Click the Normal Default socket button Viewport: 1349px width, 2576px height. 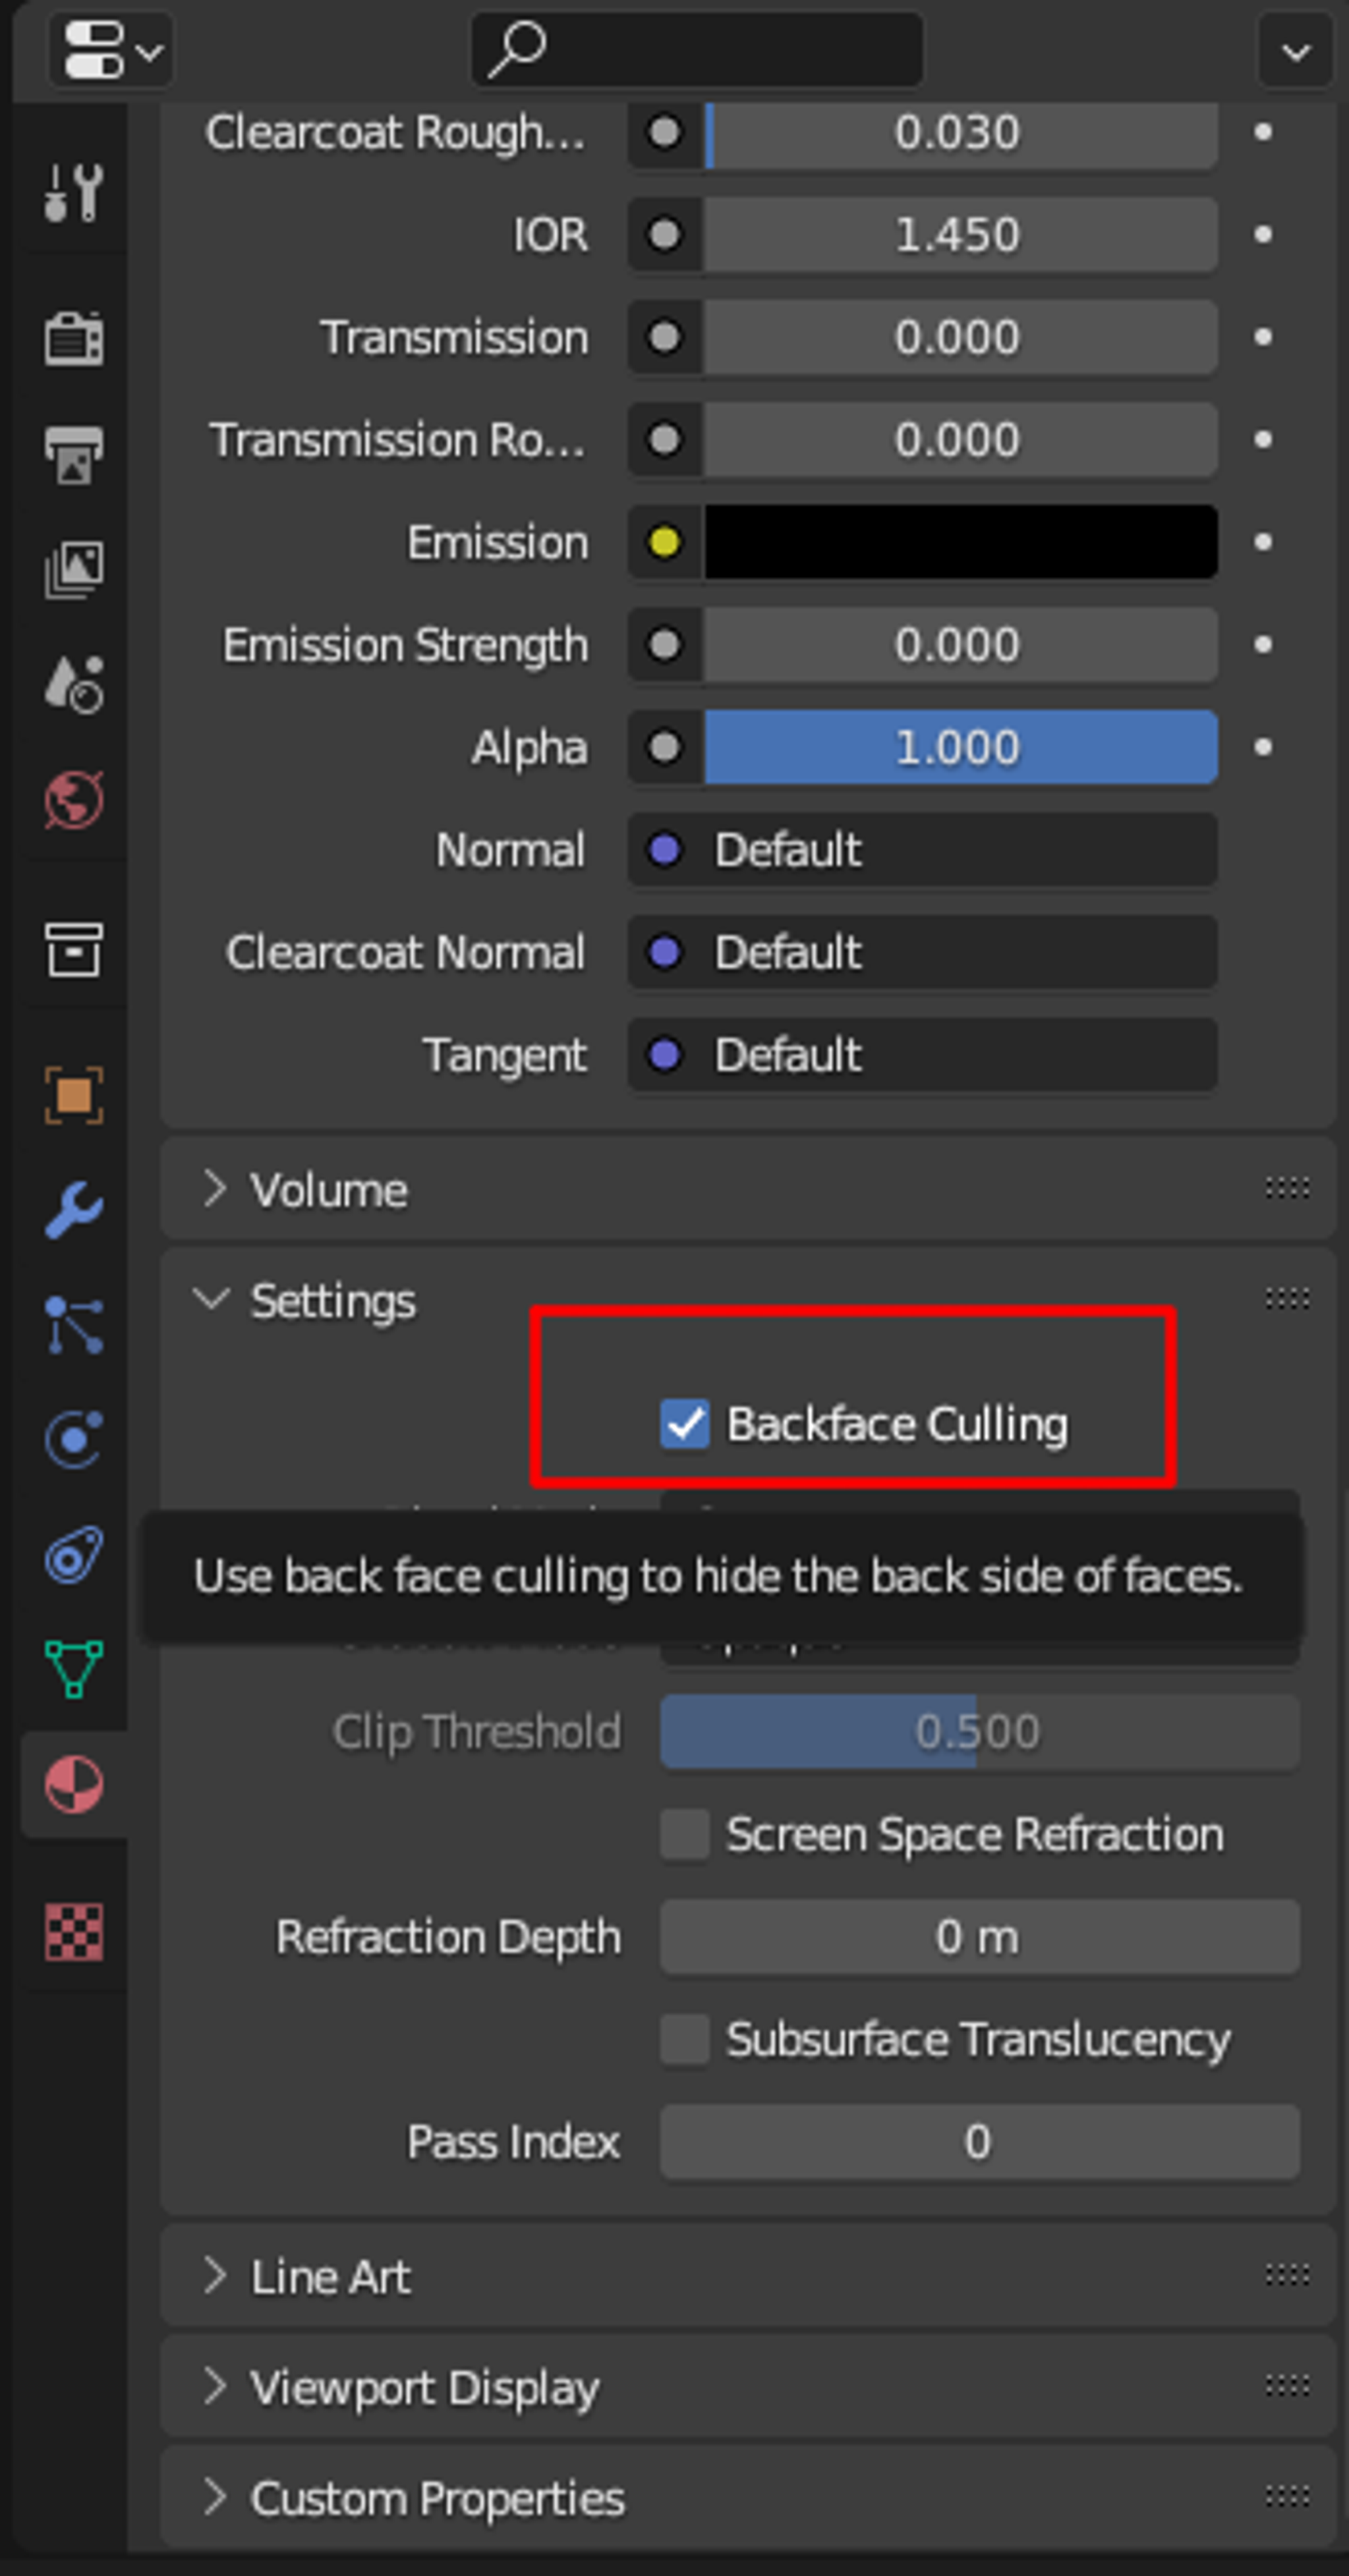[921, 850]
